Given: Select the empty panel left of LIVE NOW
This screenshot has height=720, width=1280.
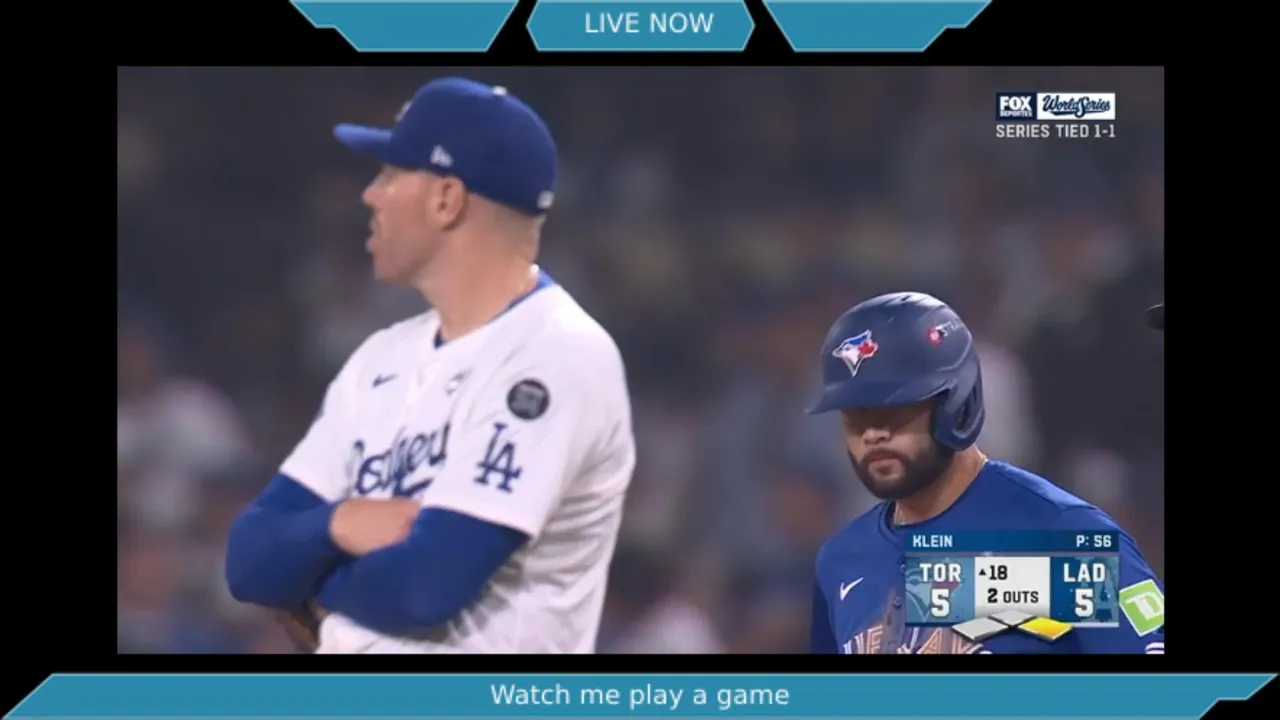Looking at the screenshot, I should coord(403,25).
